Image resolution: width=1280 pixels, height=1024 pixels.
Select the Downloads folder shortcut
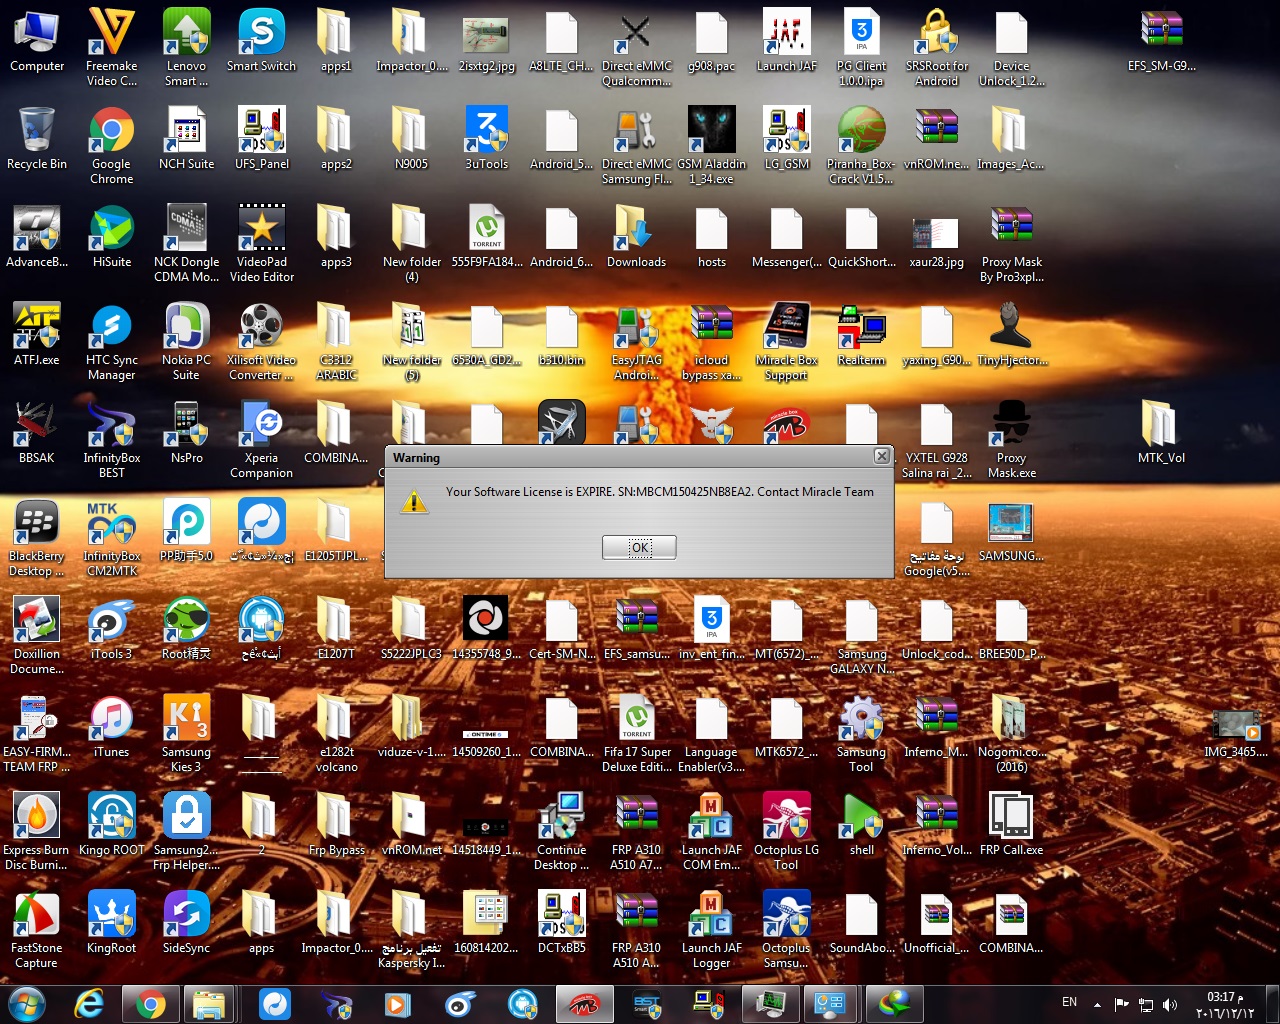pyautogui.click(x=637, y=237)
